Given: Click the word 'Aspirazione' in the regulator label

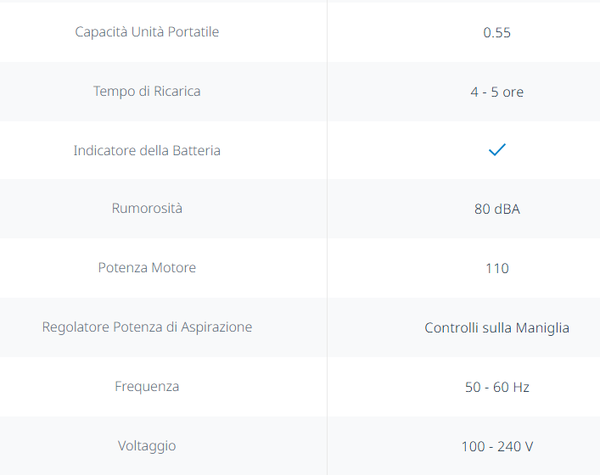Looking at the screenshot, I should pos(215,327).
